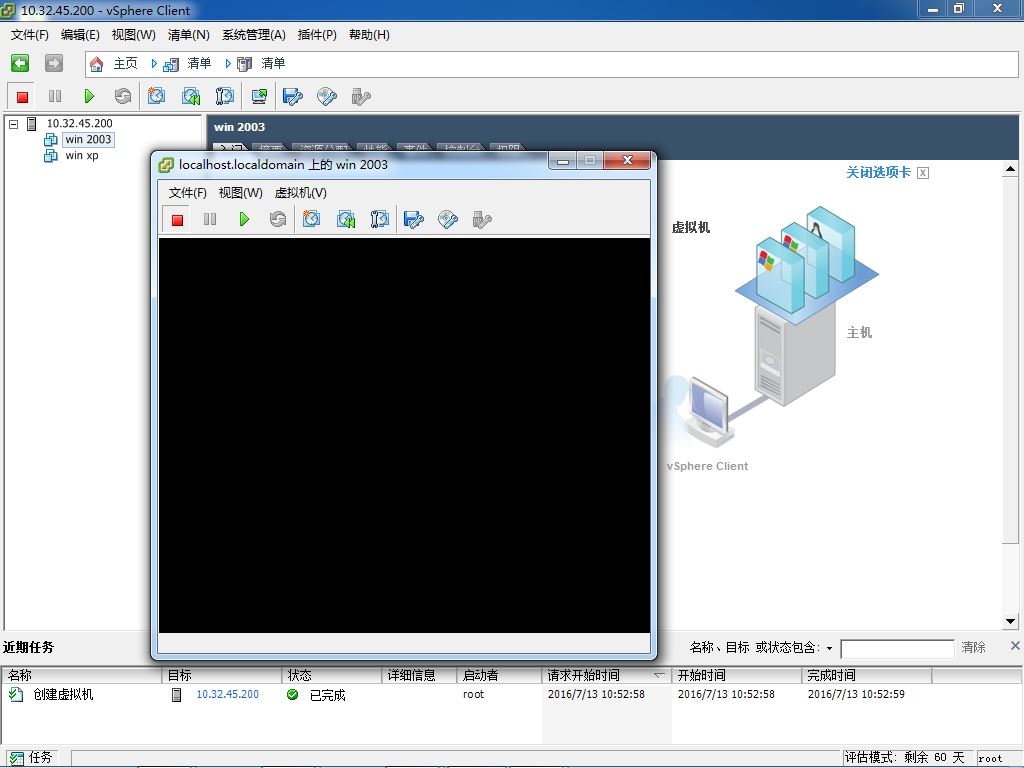Click scroll down arrow in right panel
This screenshot has width=1024, height=768.
1010,621
